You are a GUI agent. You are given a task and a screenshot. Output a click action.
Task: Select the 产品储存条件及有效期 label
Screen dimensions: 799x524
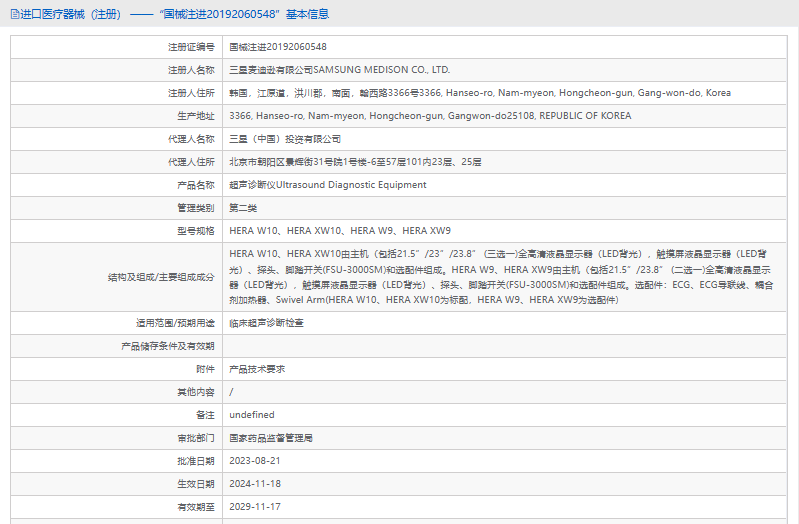pos(168,346)
